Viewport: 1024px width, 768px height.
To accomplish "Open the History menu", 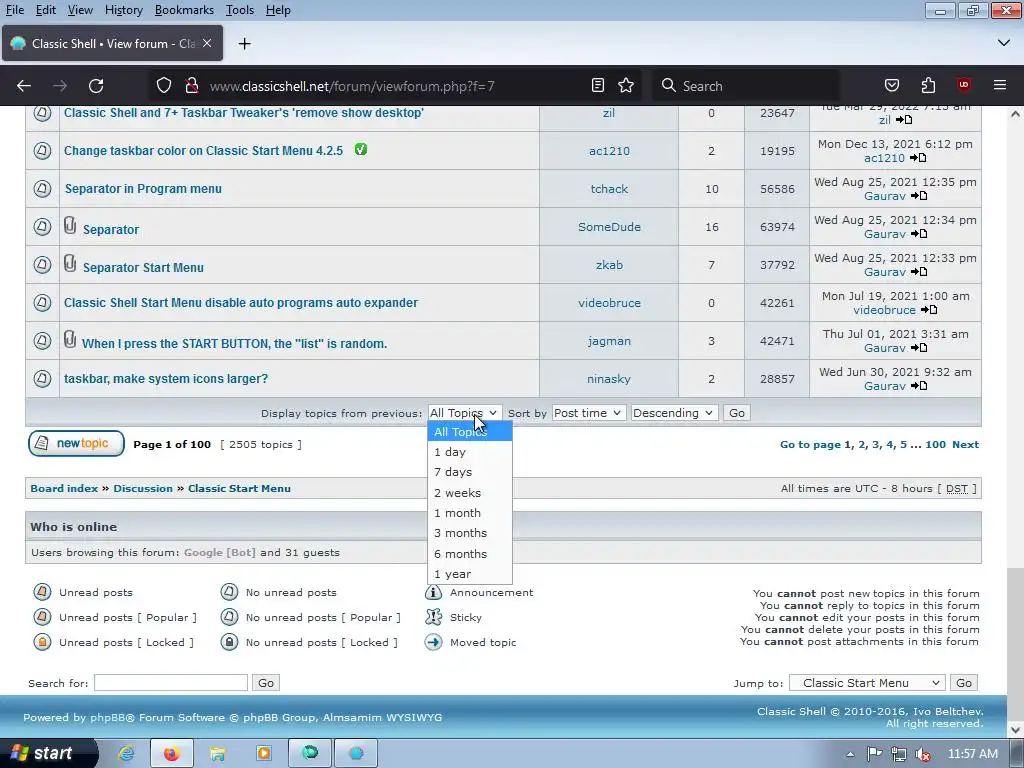I will coord(123,10).
